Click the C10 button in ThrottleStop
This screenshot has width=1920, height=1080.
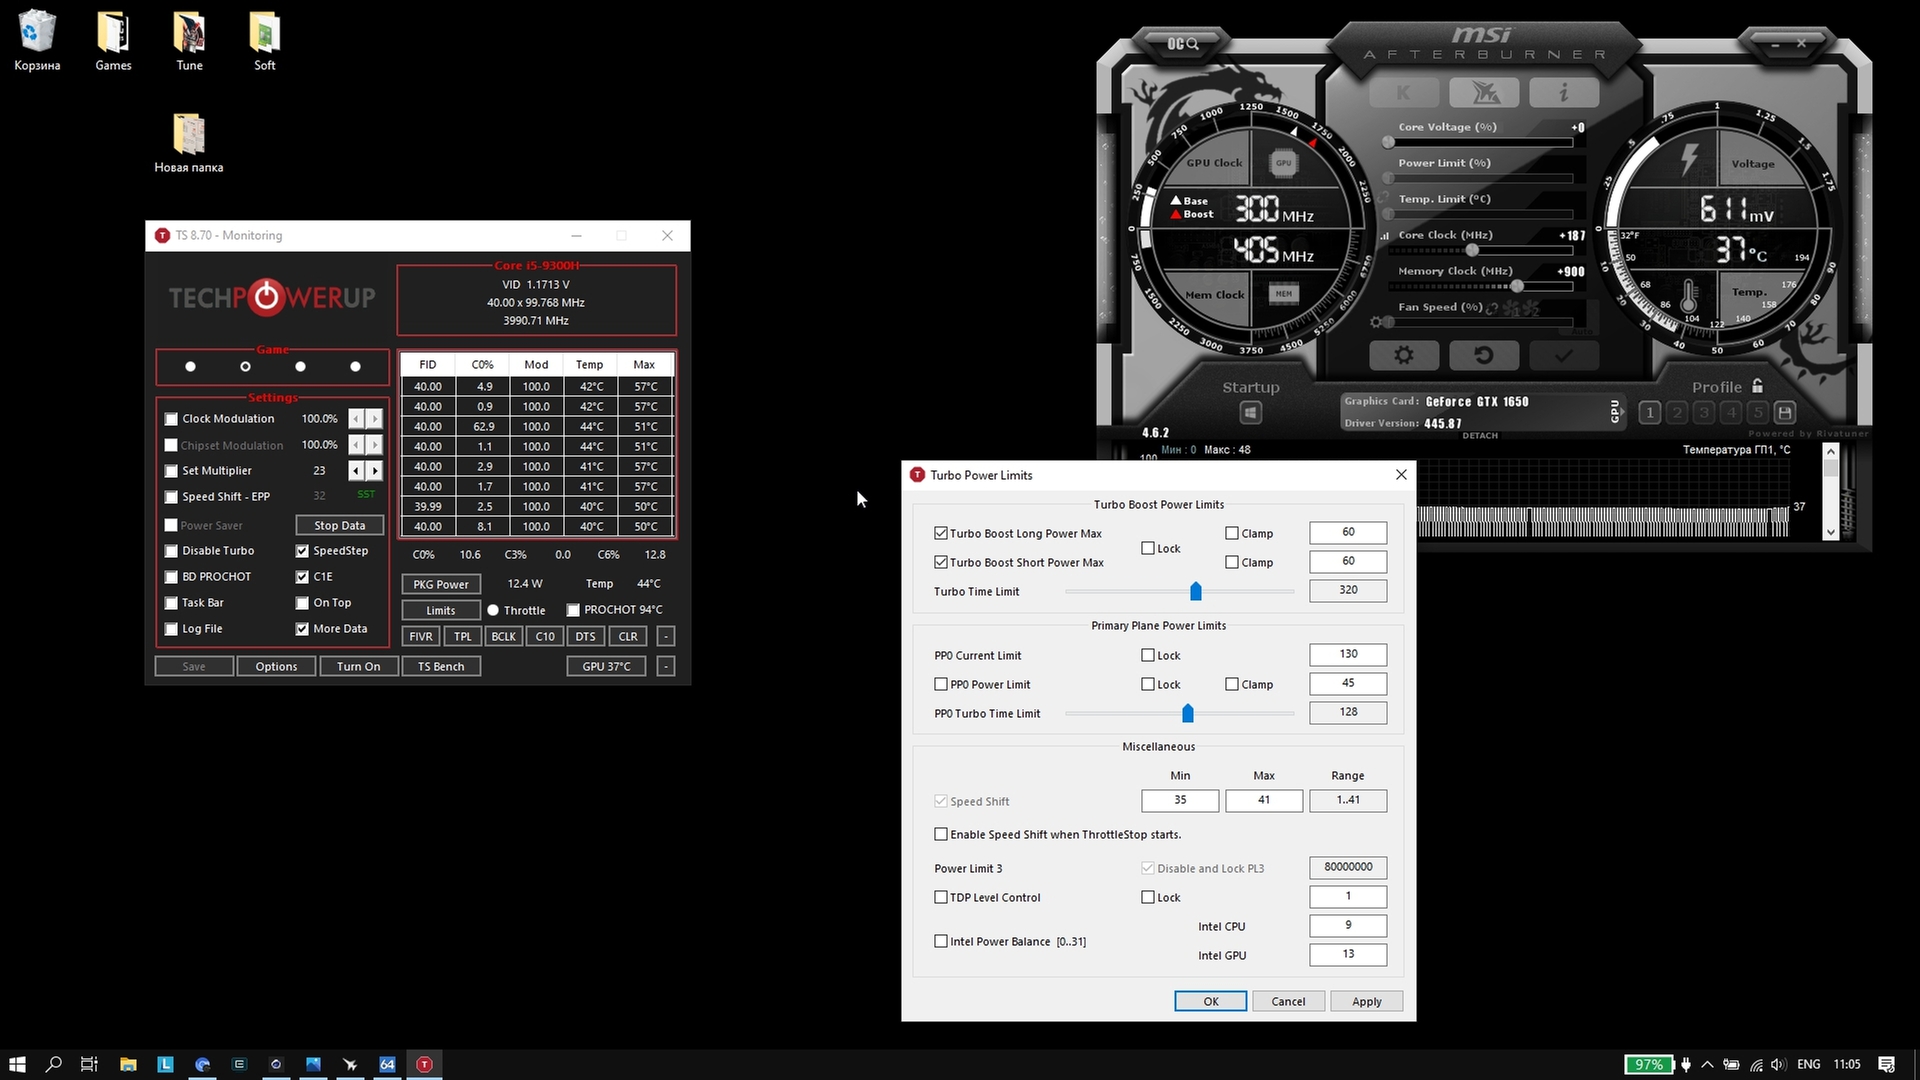[545, 636]
